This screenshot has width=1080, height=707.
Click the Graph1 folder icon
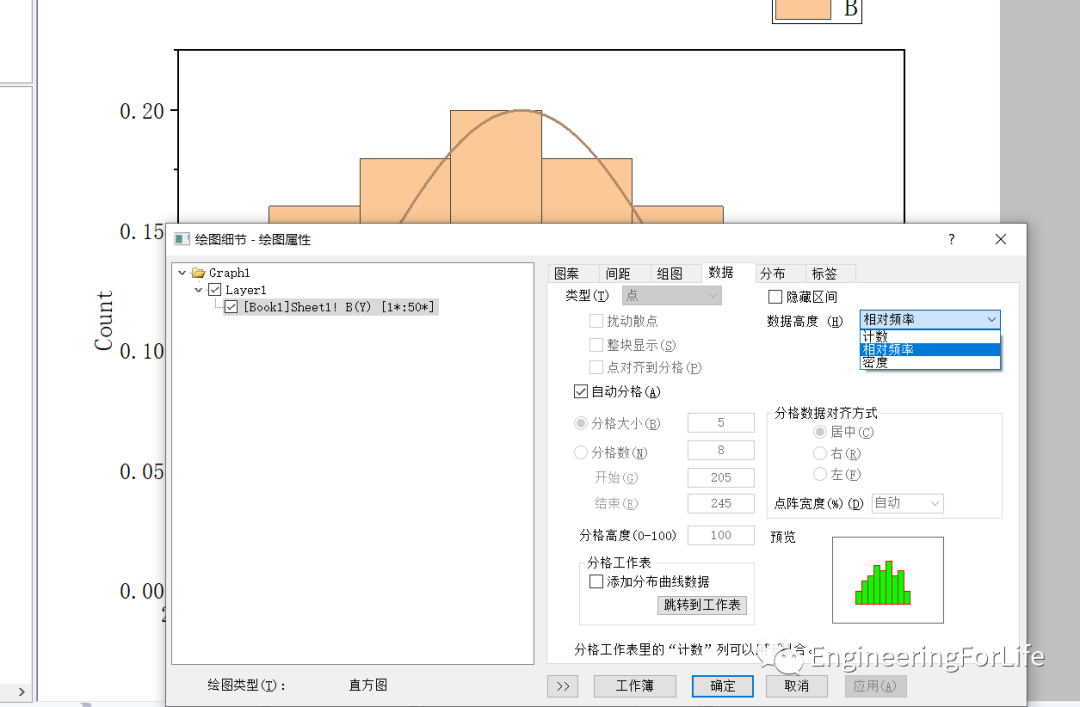tap(198, 273)
